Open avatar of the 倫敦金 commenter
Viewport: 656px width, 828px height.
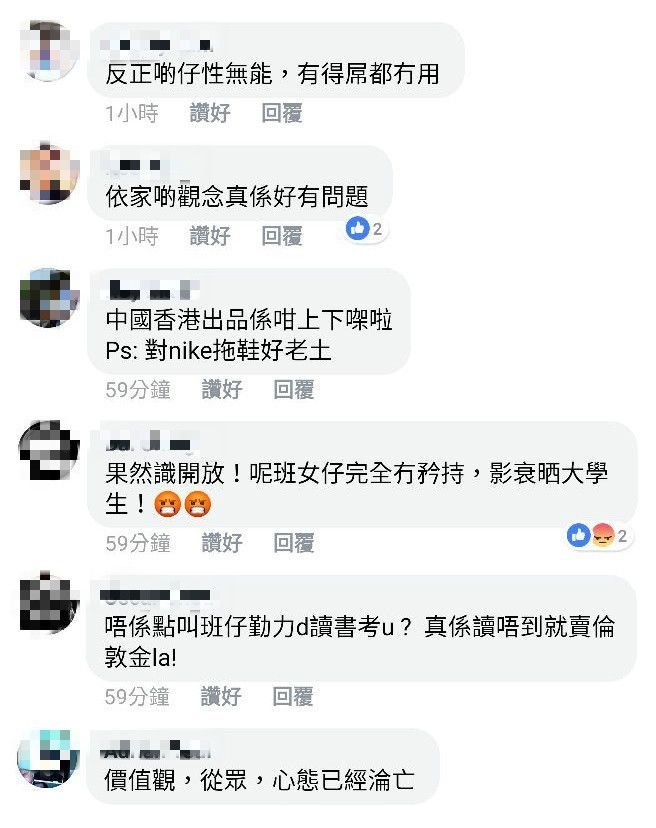49,602
